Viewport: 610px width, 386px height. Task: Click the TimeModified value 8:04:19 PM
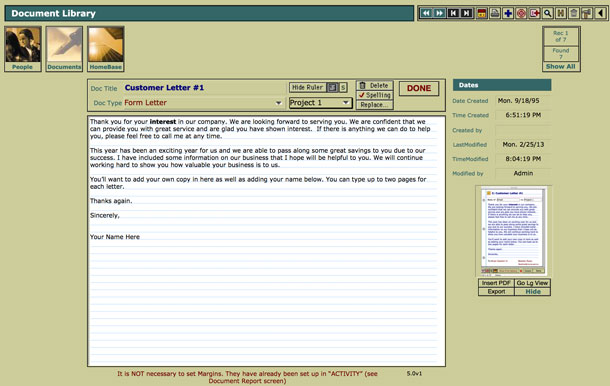coord(523,159)
